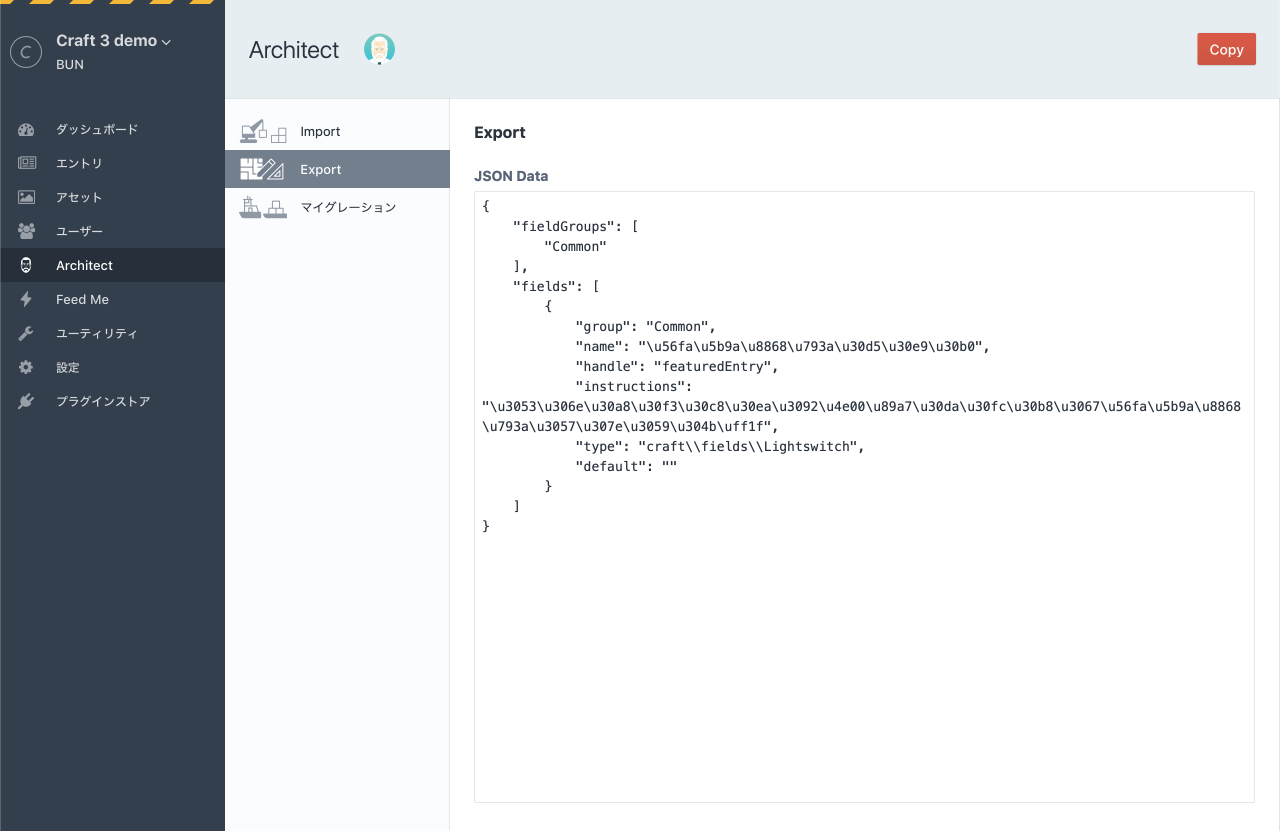The height and width of the screenshot is (831, 1280).
Task: Click the Feed Me lightning bolt icon
Action: click(x=25, y=299)
